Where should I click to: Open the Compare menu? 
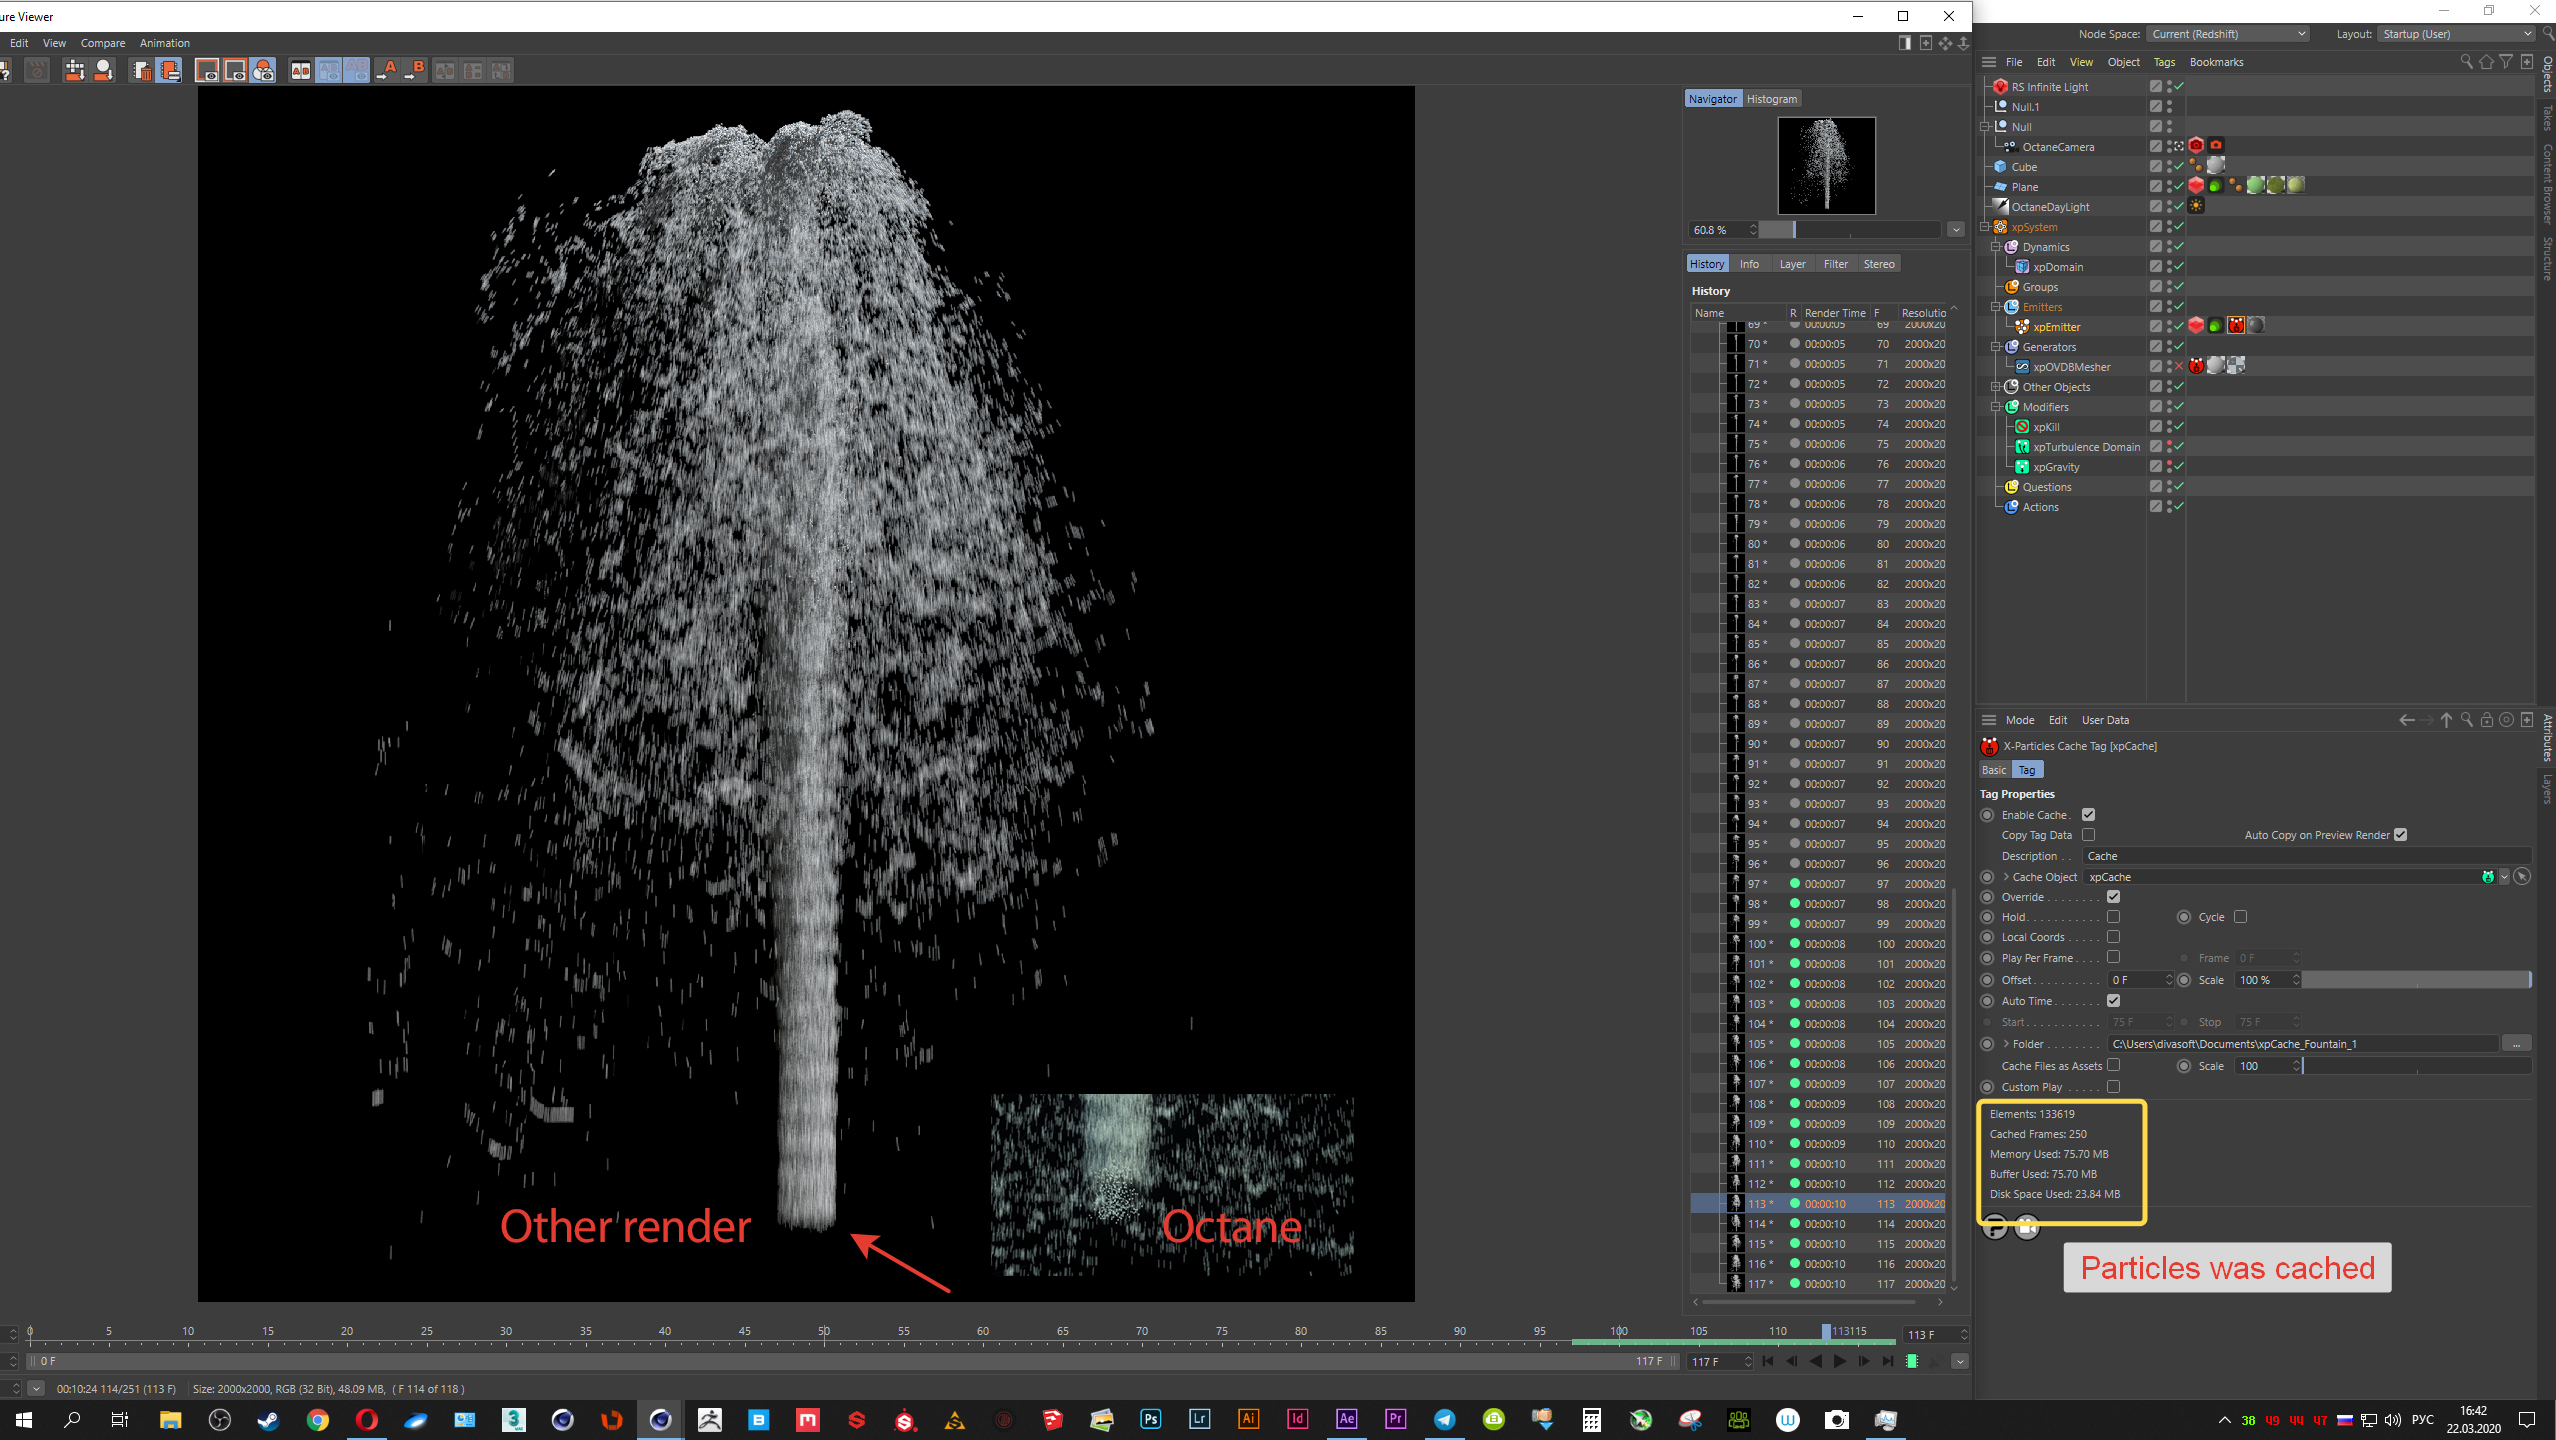pos(102,43)
